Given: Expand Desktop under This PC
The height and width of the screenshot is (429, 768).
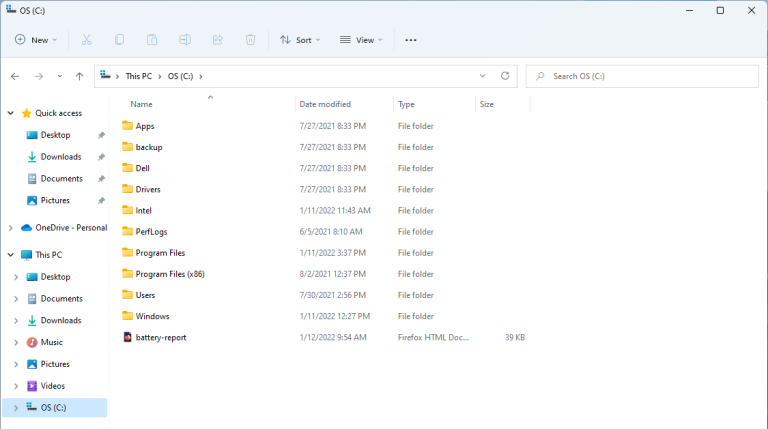Looking at the screenshot, I should coord(16,277).
